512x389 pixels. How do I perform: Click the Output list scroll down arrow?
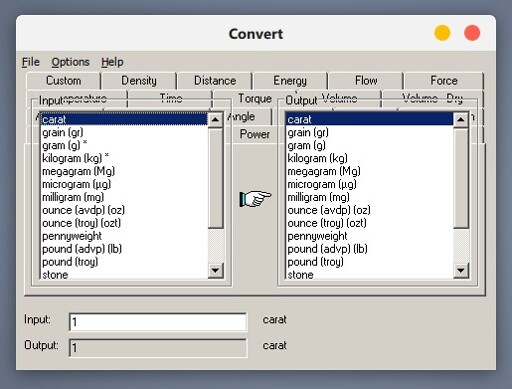click(461, 270)
